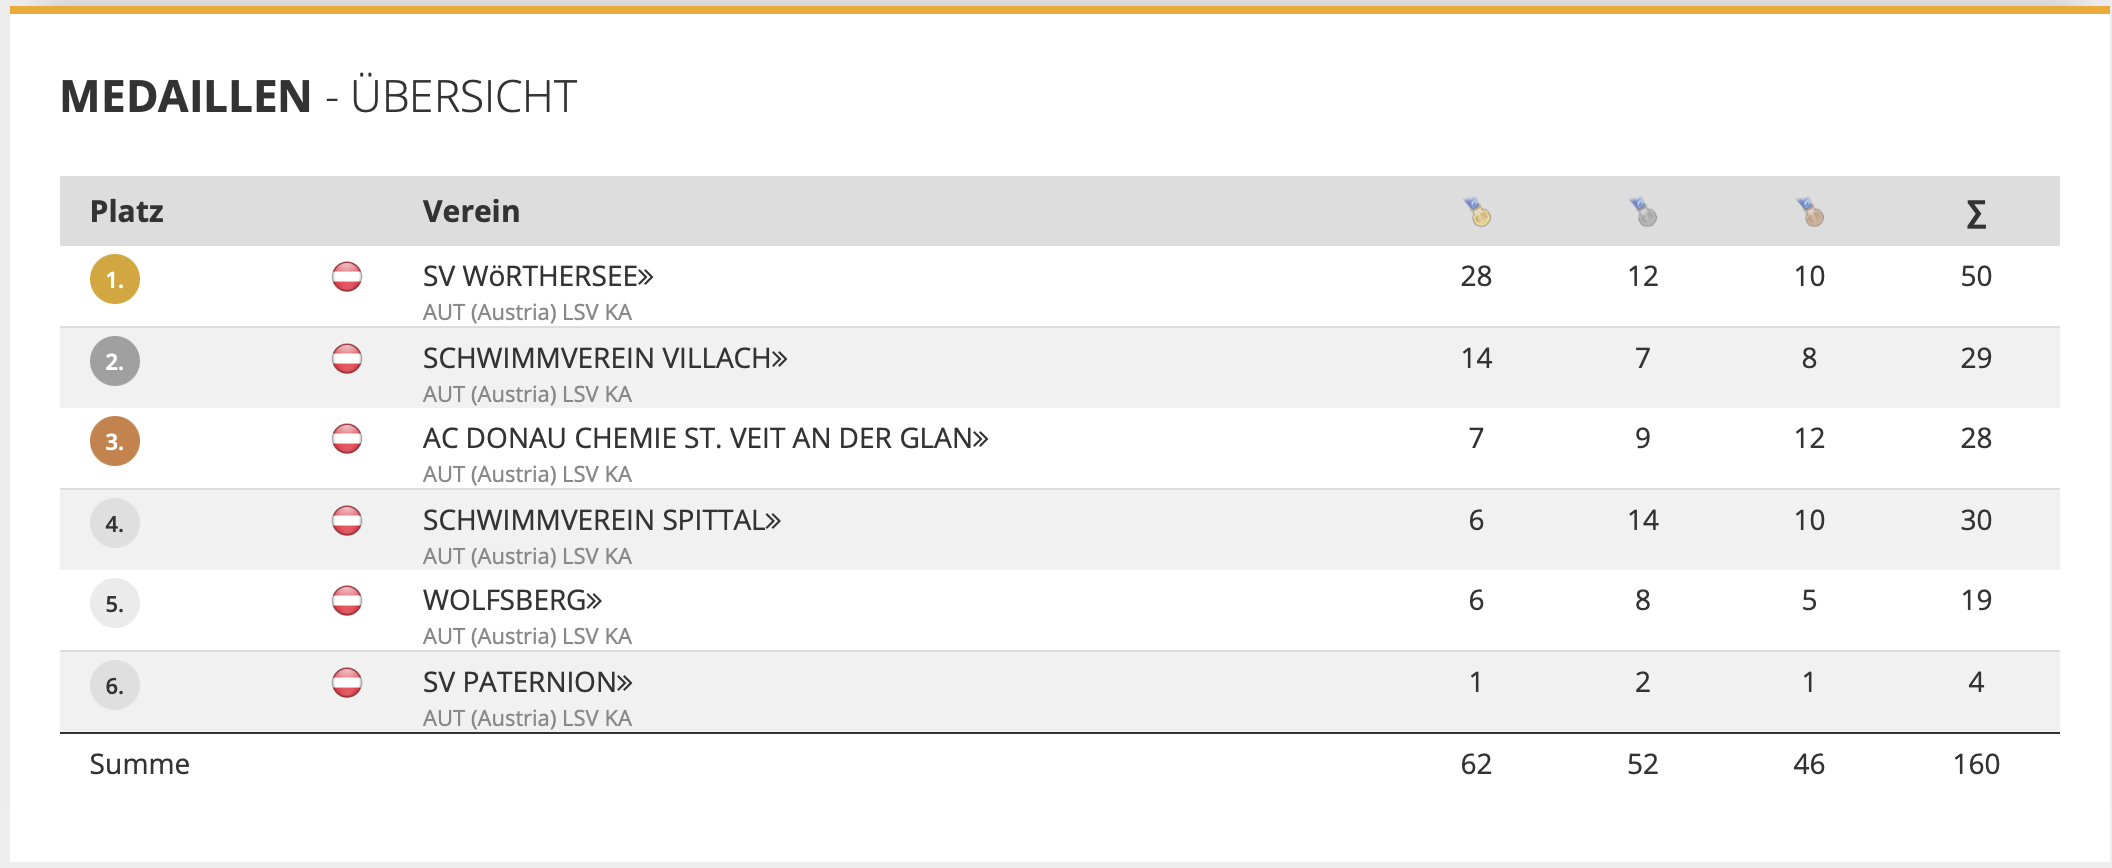Click the bronze medal column icon

pos(1810,212)
